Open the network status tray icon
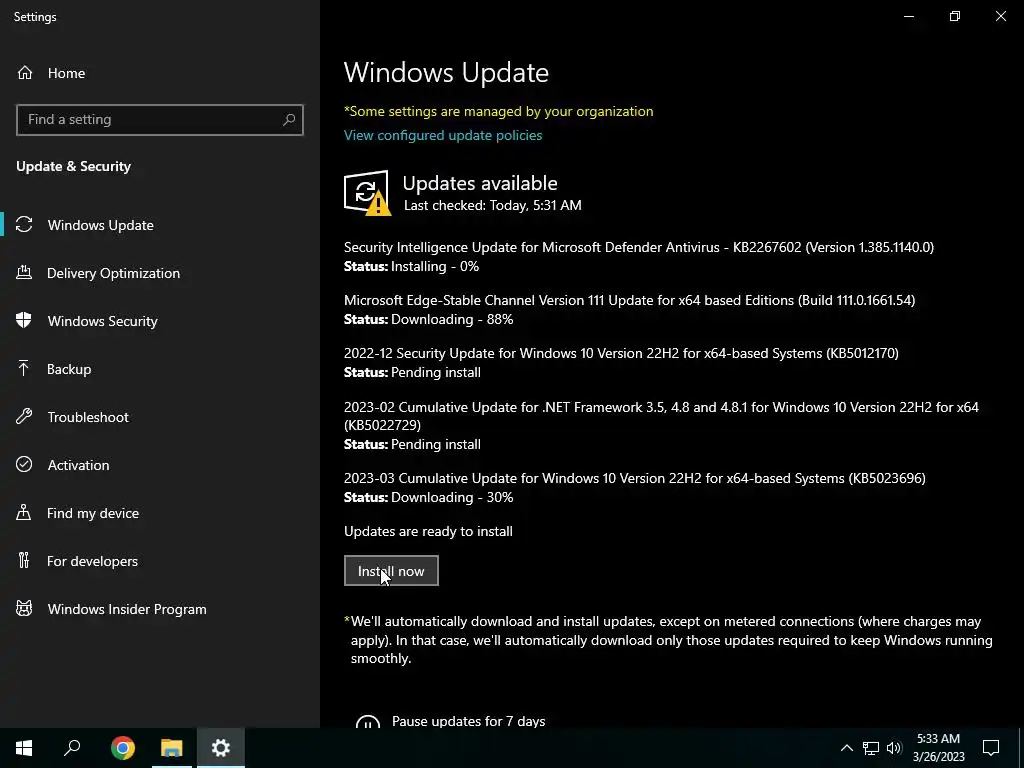The width and height of the screenshot is (1024, 768). pyautogui.click(x=871, y=748)
